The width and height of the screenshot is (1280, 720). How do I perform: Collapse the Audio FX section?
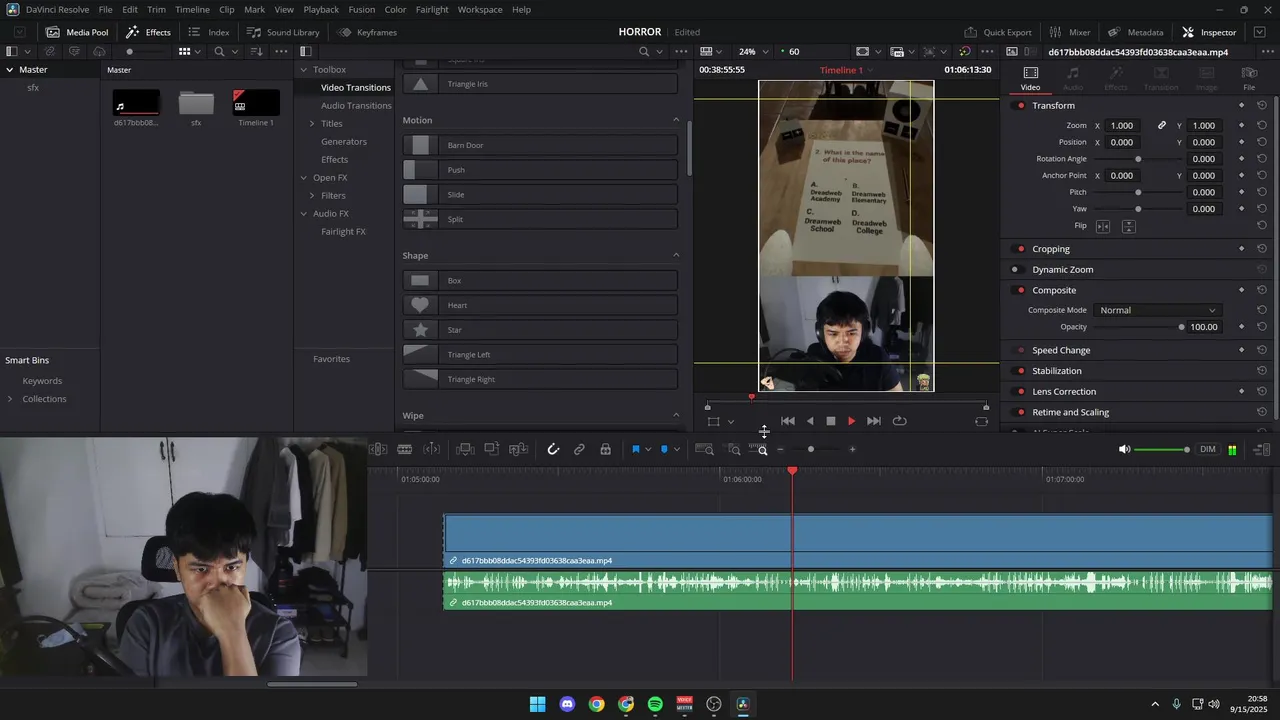[303, 213]
